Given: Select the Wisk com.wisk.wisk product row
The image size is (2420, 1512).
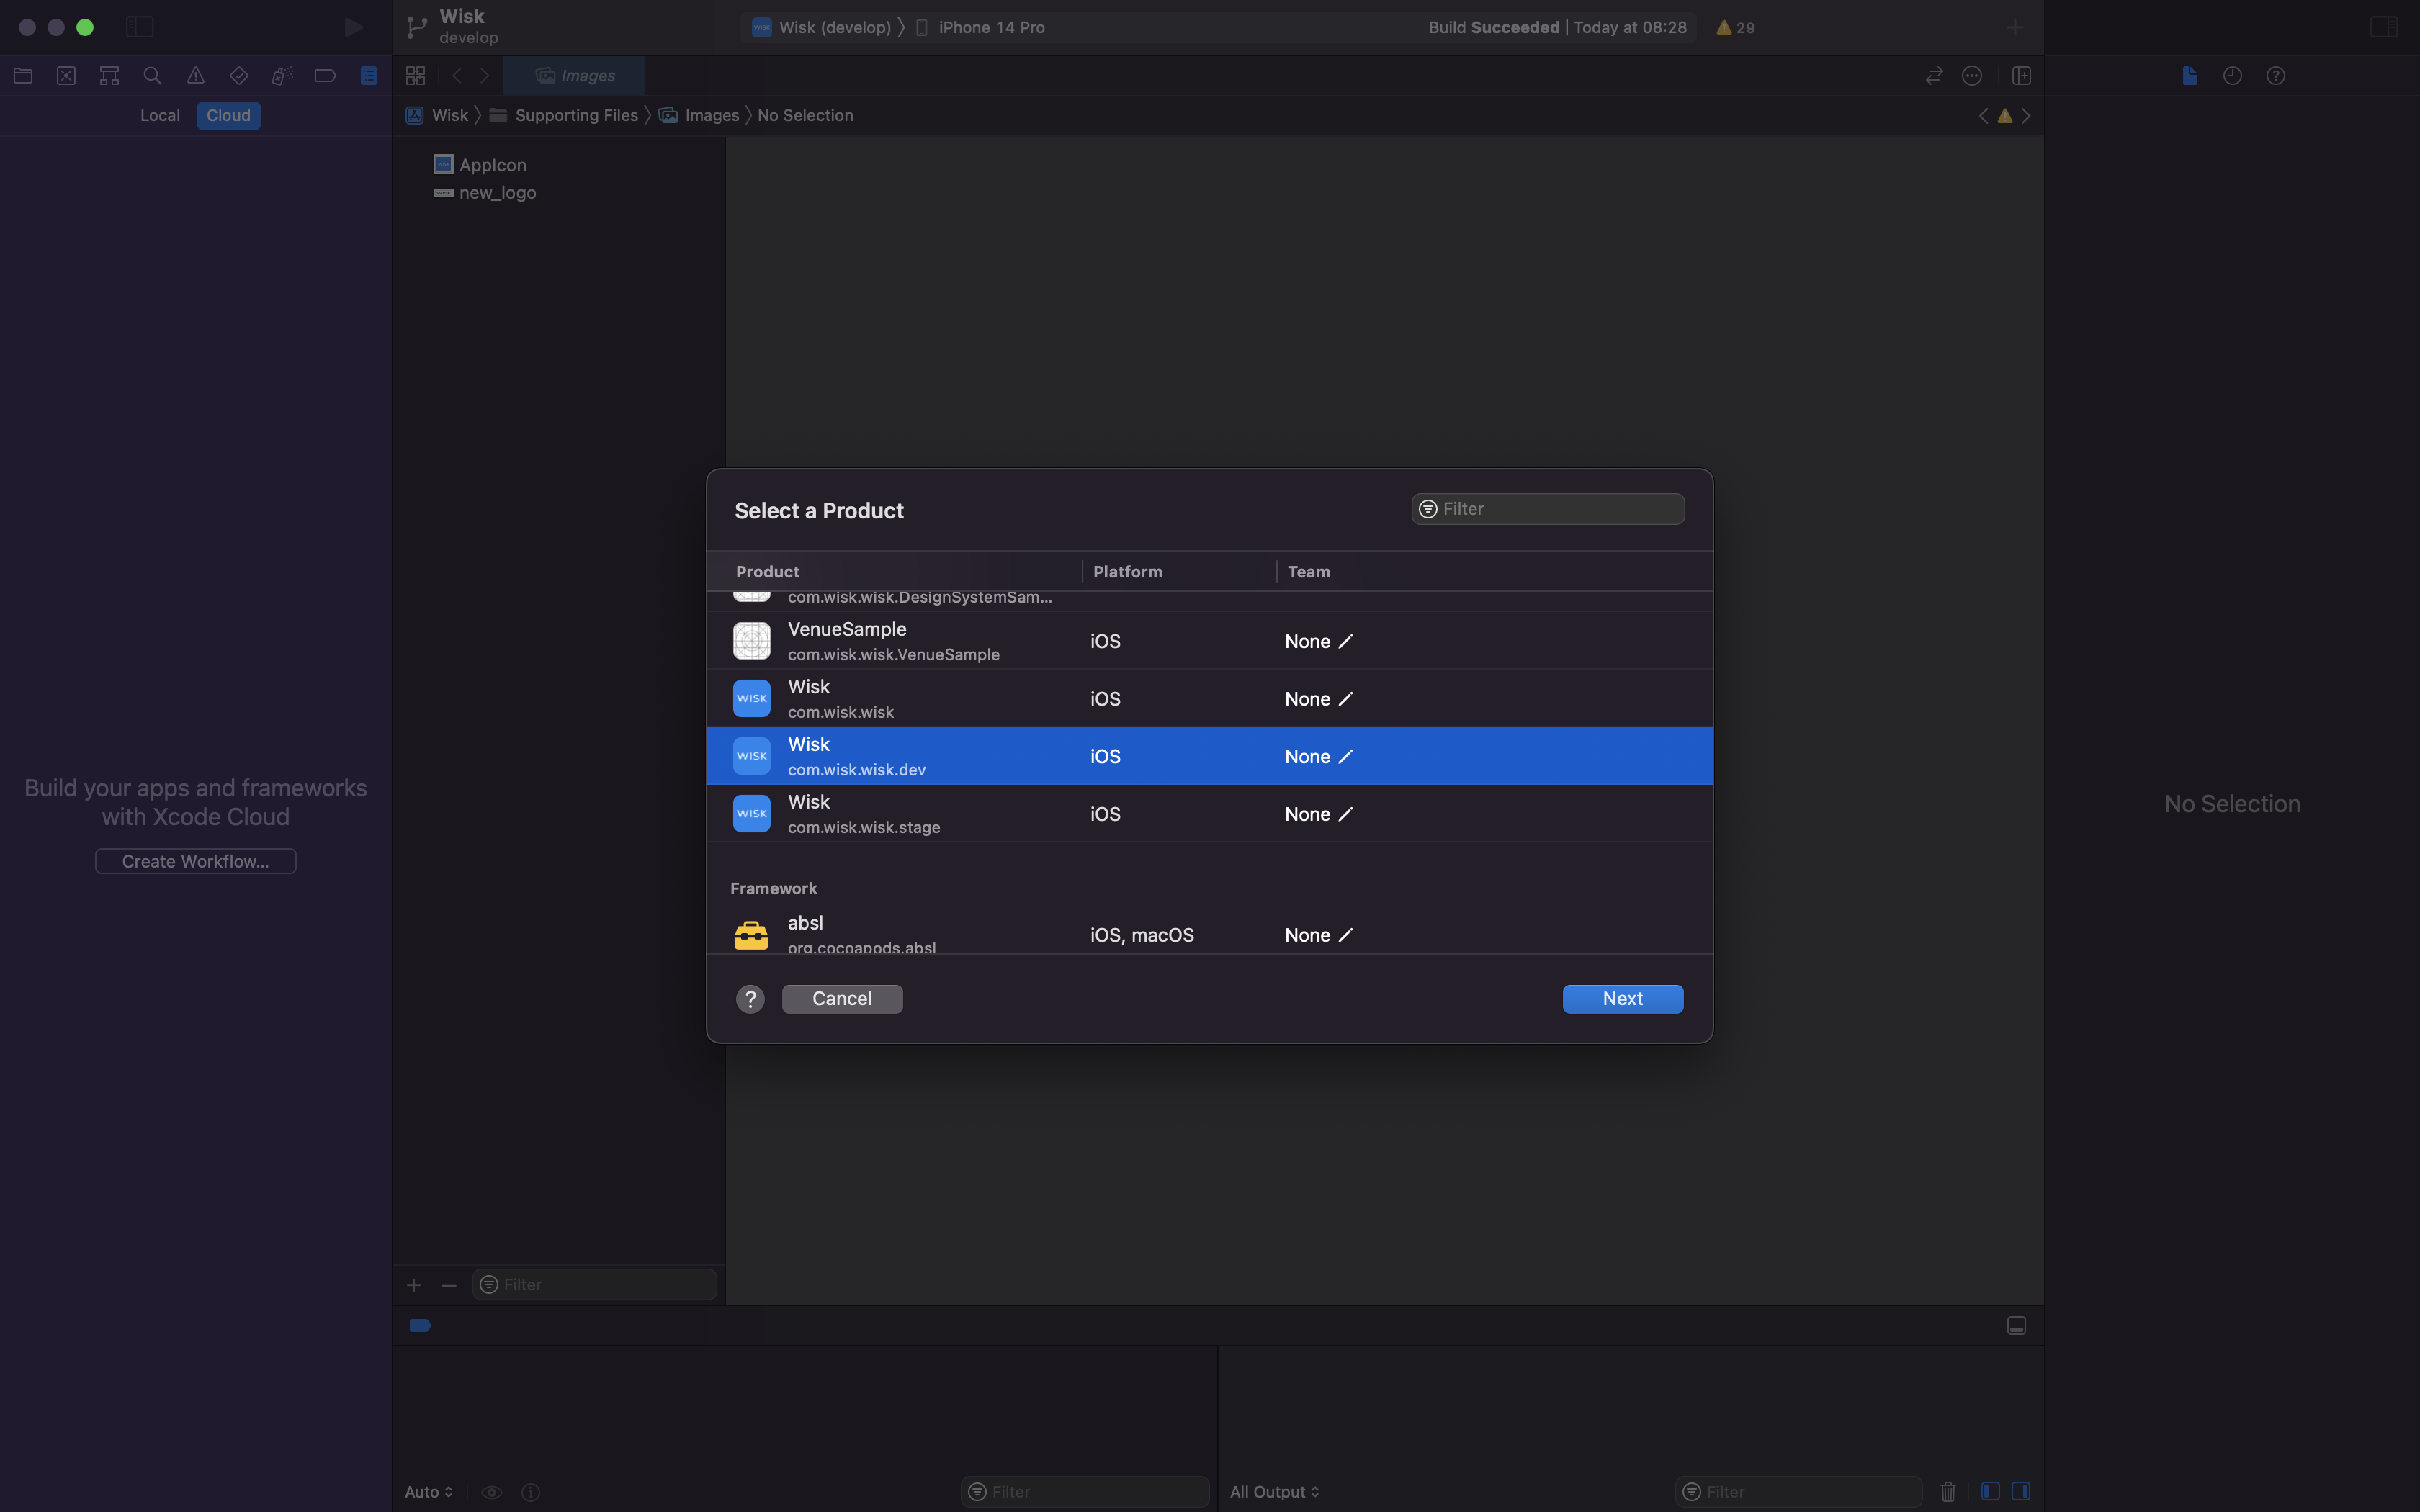Looking at the screenshot, I should click(x=1210, y=698).
